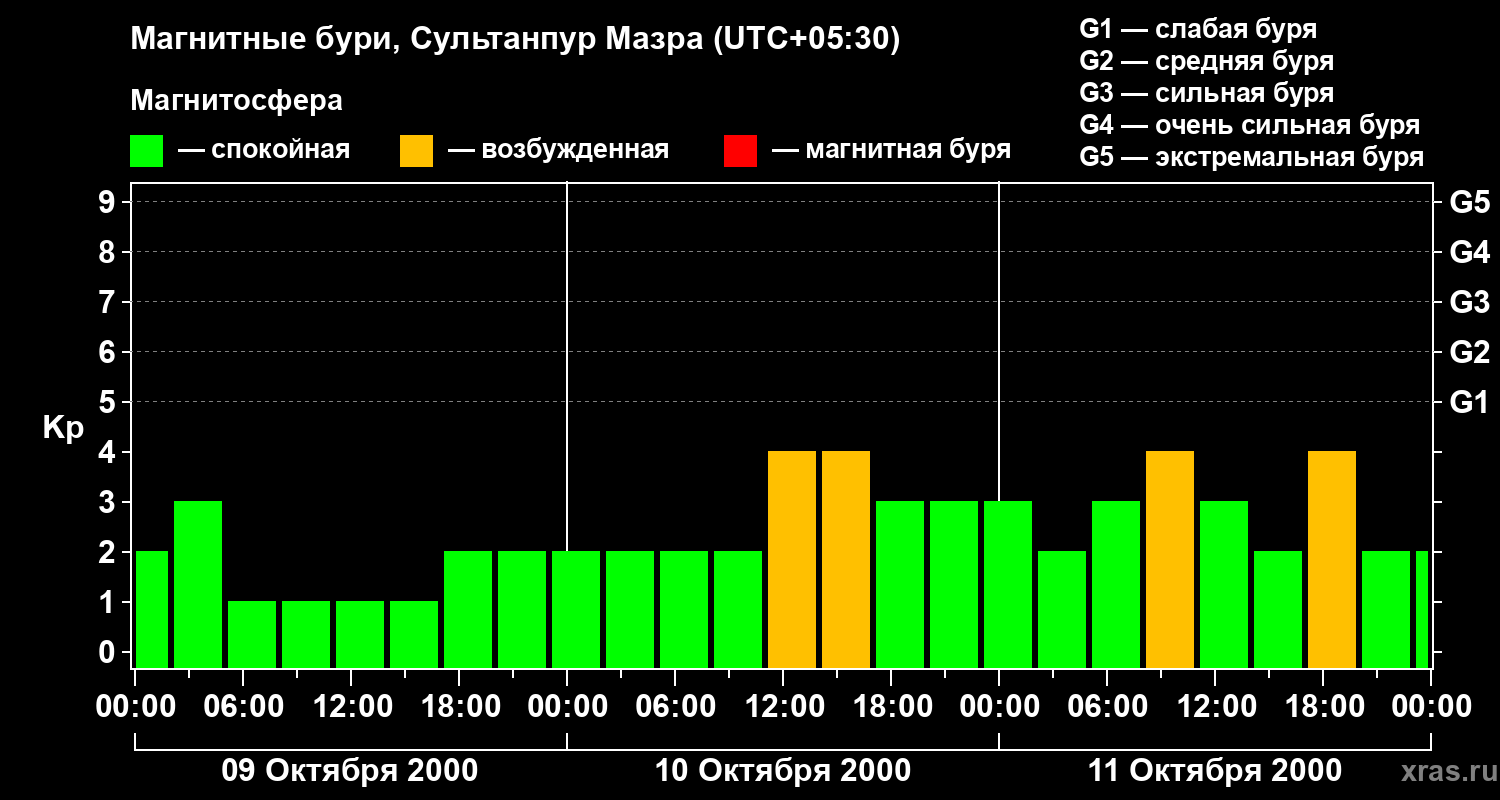Click the 'Магнитосфера' legend heading
This screenshot has width=1500, height=800.
click(236, 101)
